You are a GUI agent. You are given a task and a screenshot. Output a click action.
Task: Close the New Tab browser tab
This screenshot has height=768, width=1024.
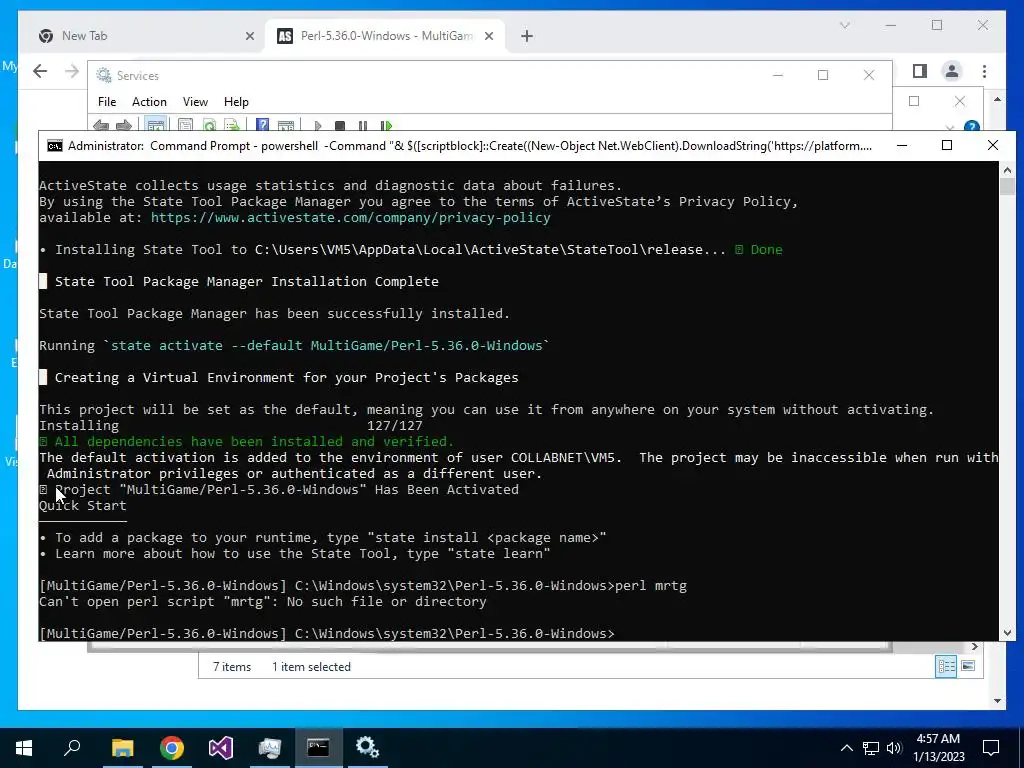(x=249, y=37)
